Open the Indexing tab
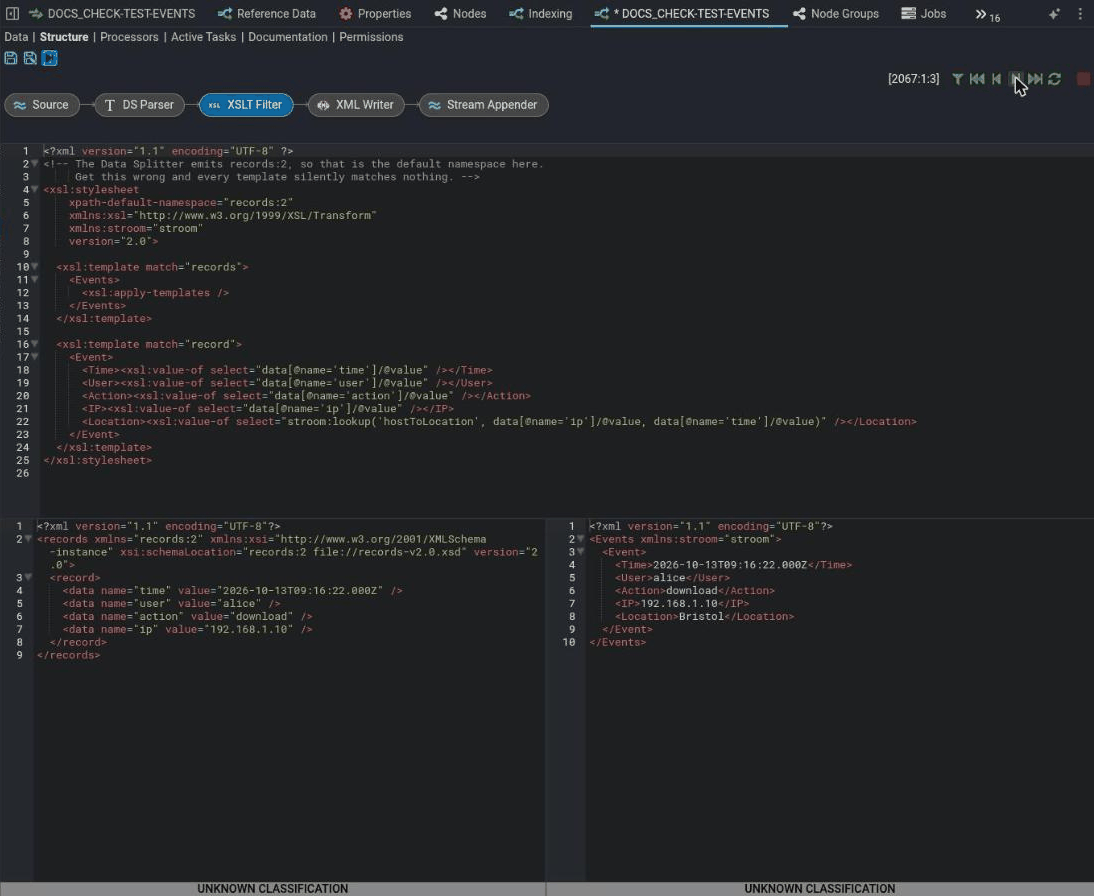 (541, 13)
